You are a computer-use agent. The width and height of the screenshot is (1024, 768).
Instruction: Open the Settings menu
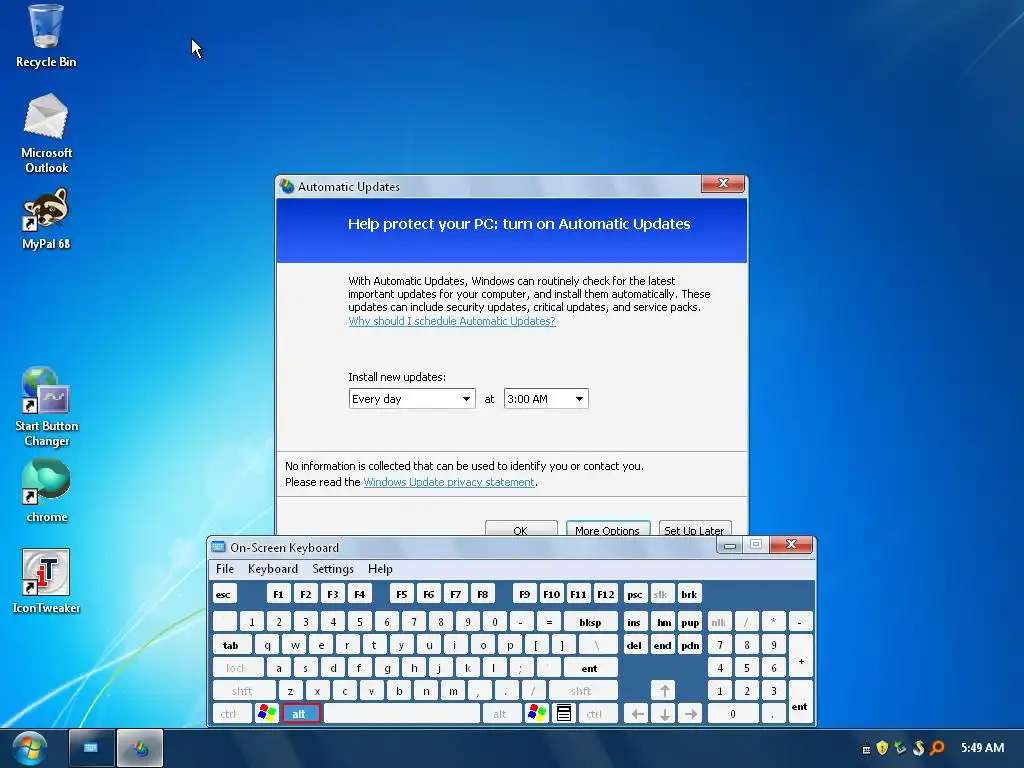333,569
